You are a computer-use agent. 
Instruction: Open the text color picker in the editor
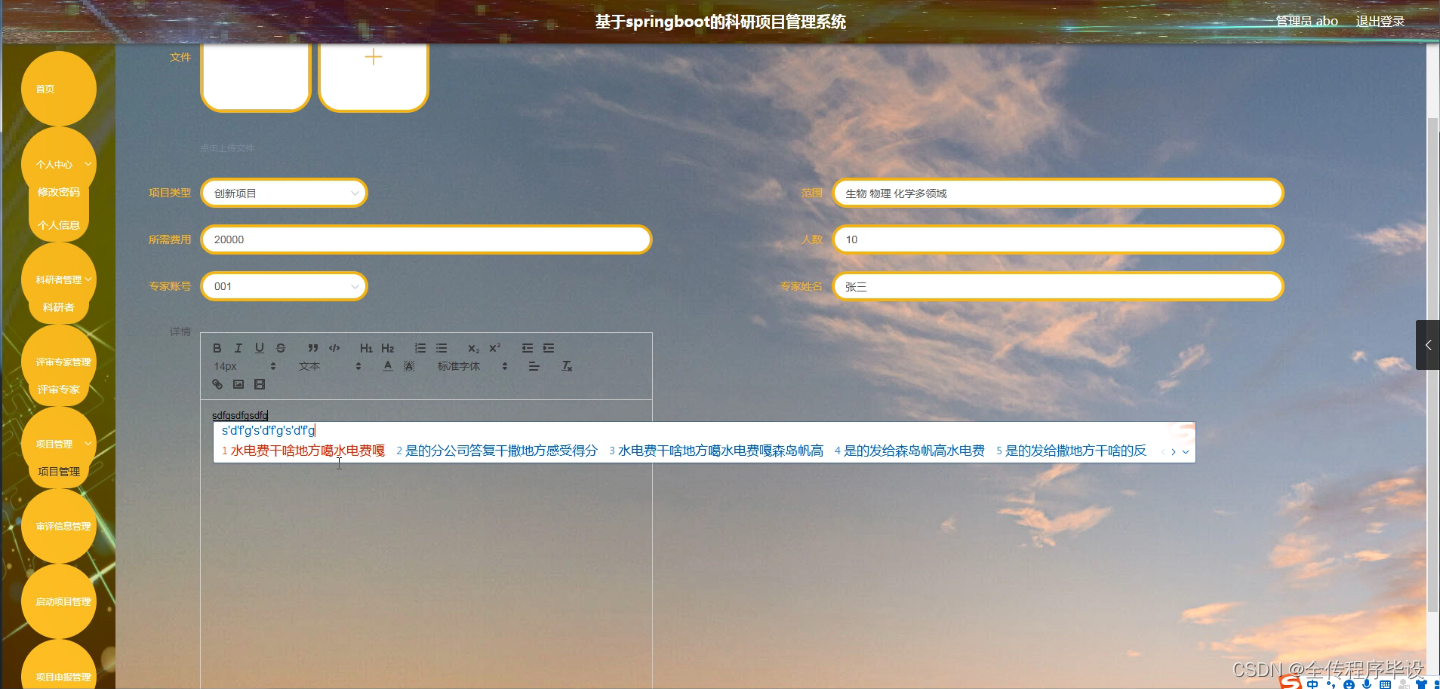[x=387, y=366]
